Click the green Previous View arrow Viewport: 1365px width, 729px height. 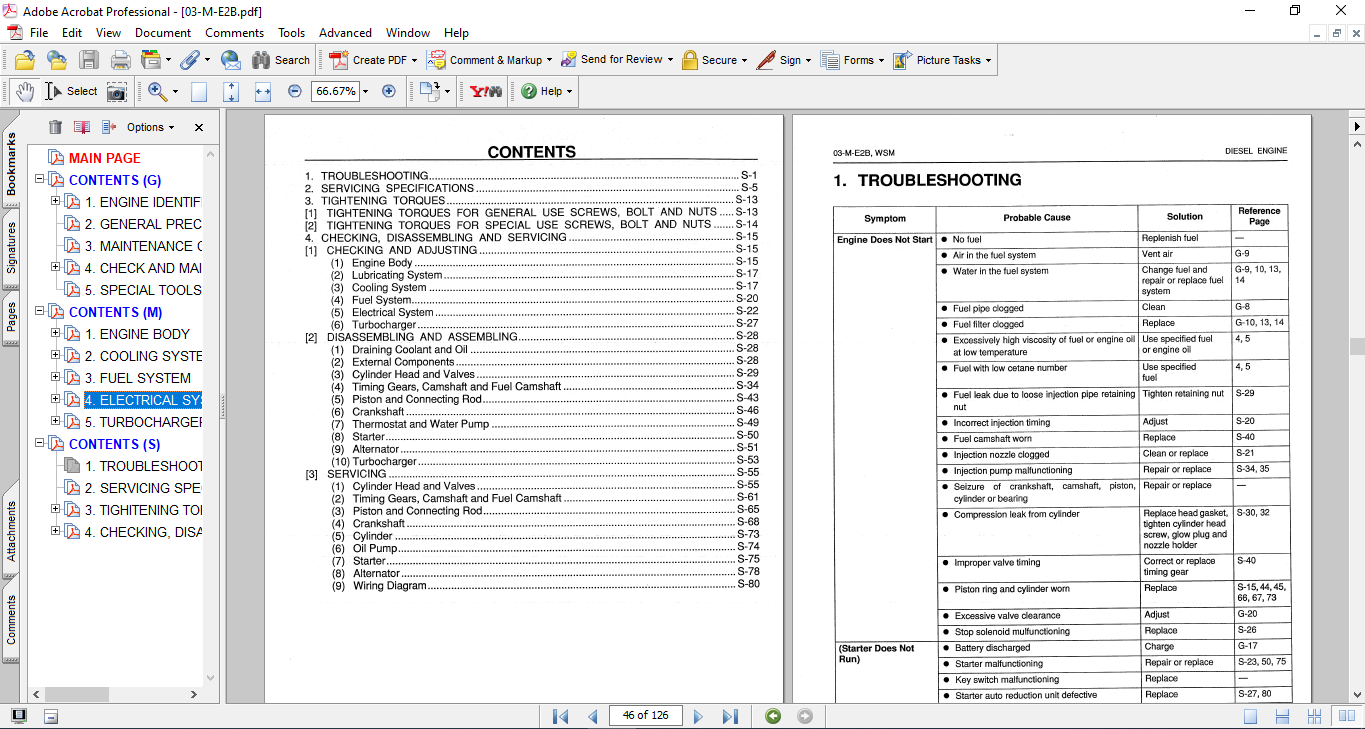[772, 716]
